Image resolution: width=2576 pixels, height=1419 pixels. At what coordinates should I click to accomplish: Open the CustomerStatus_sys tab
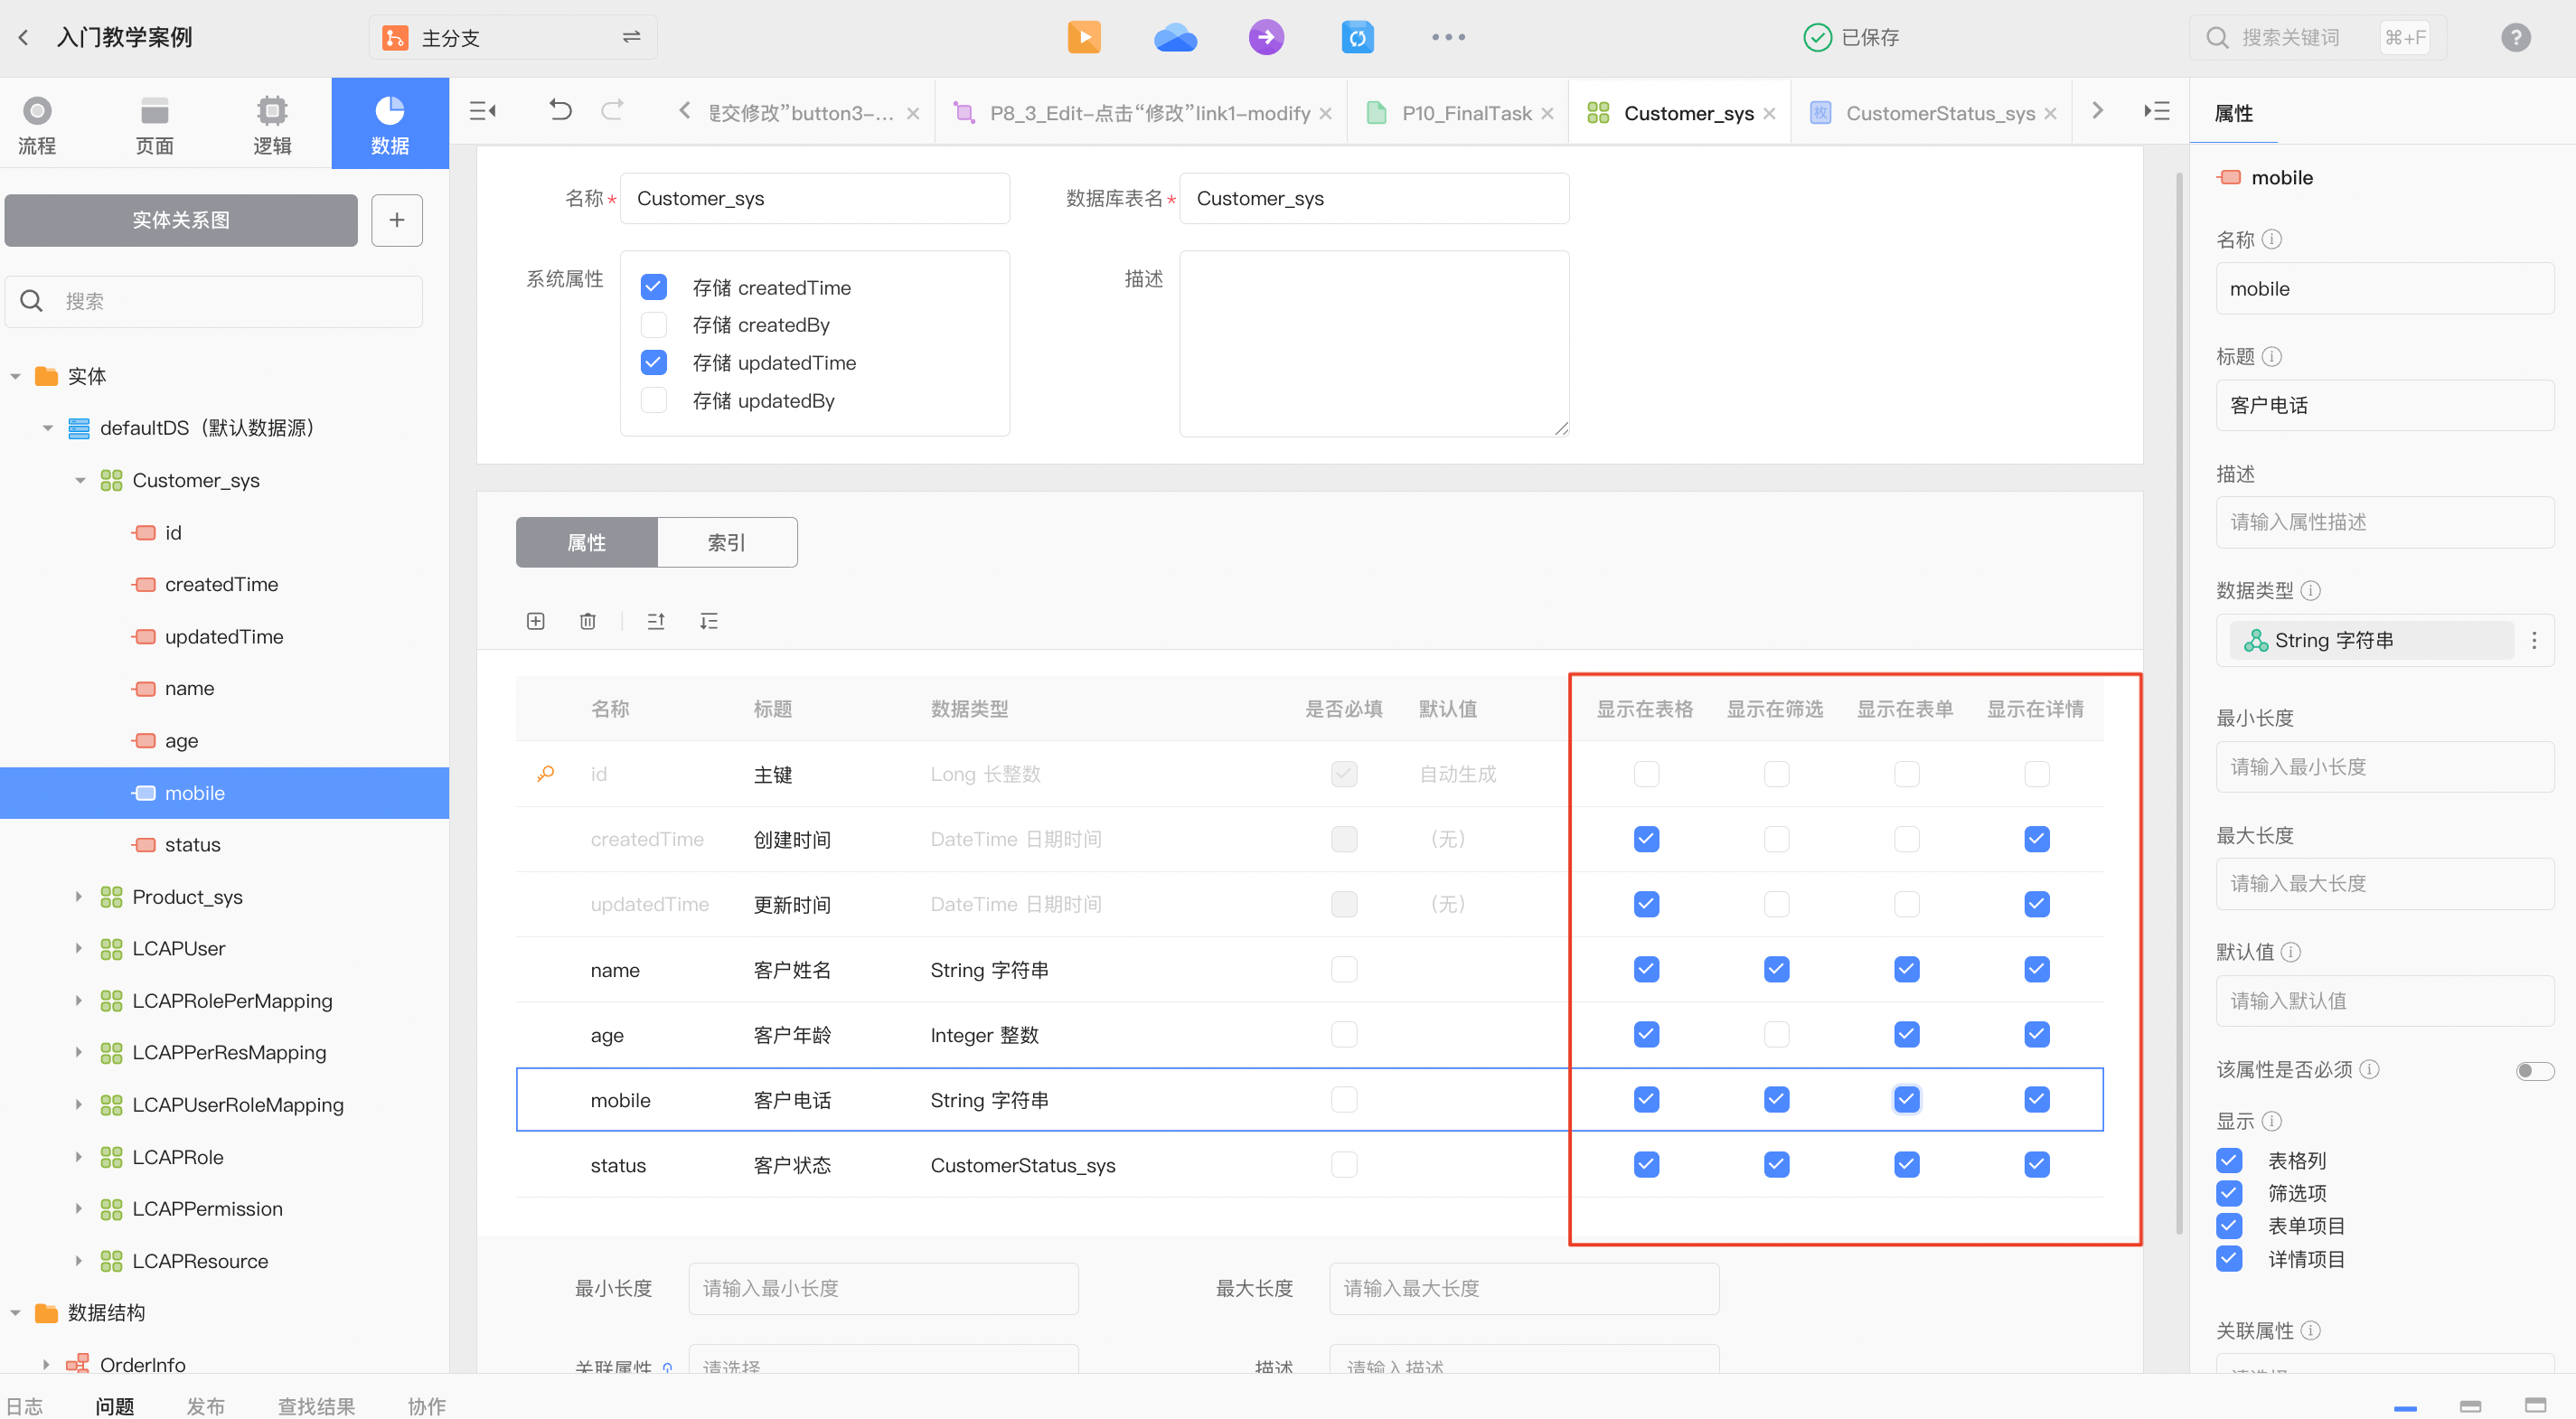point(1939,114)
